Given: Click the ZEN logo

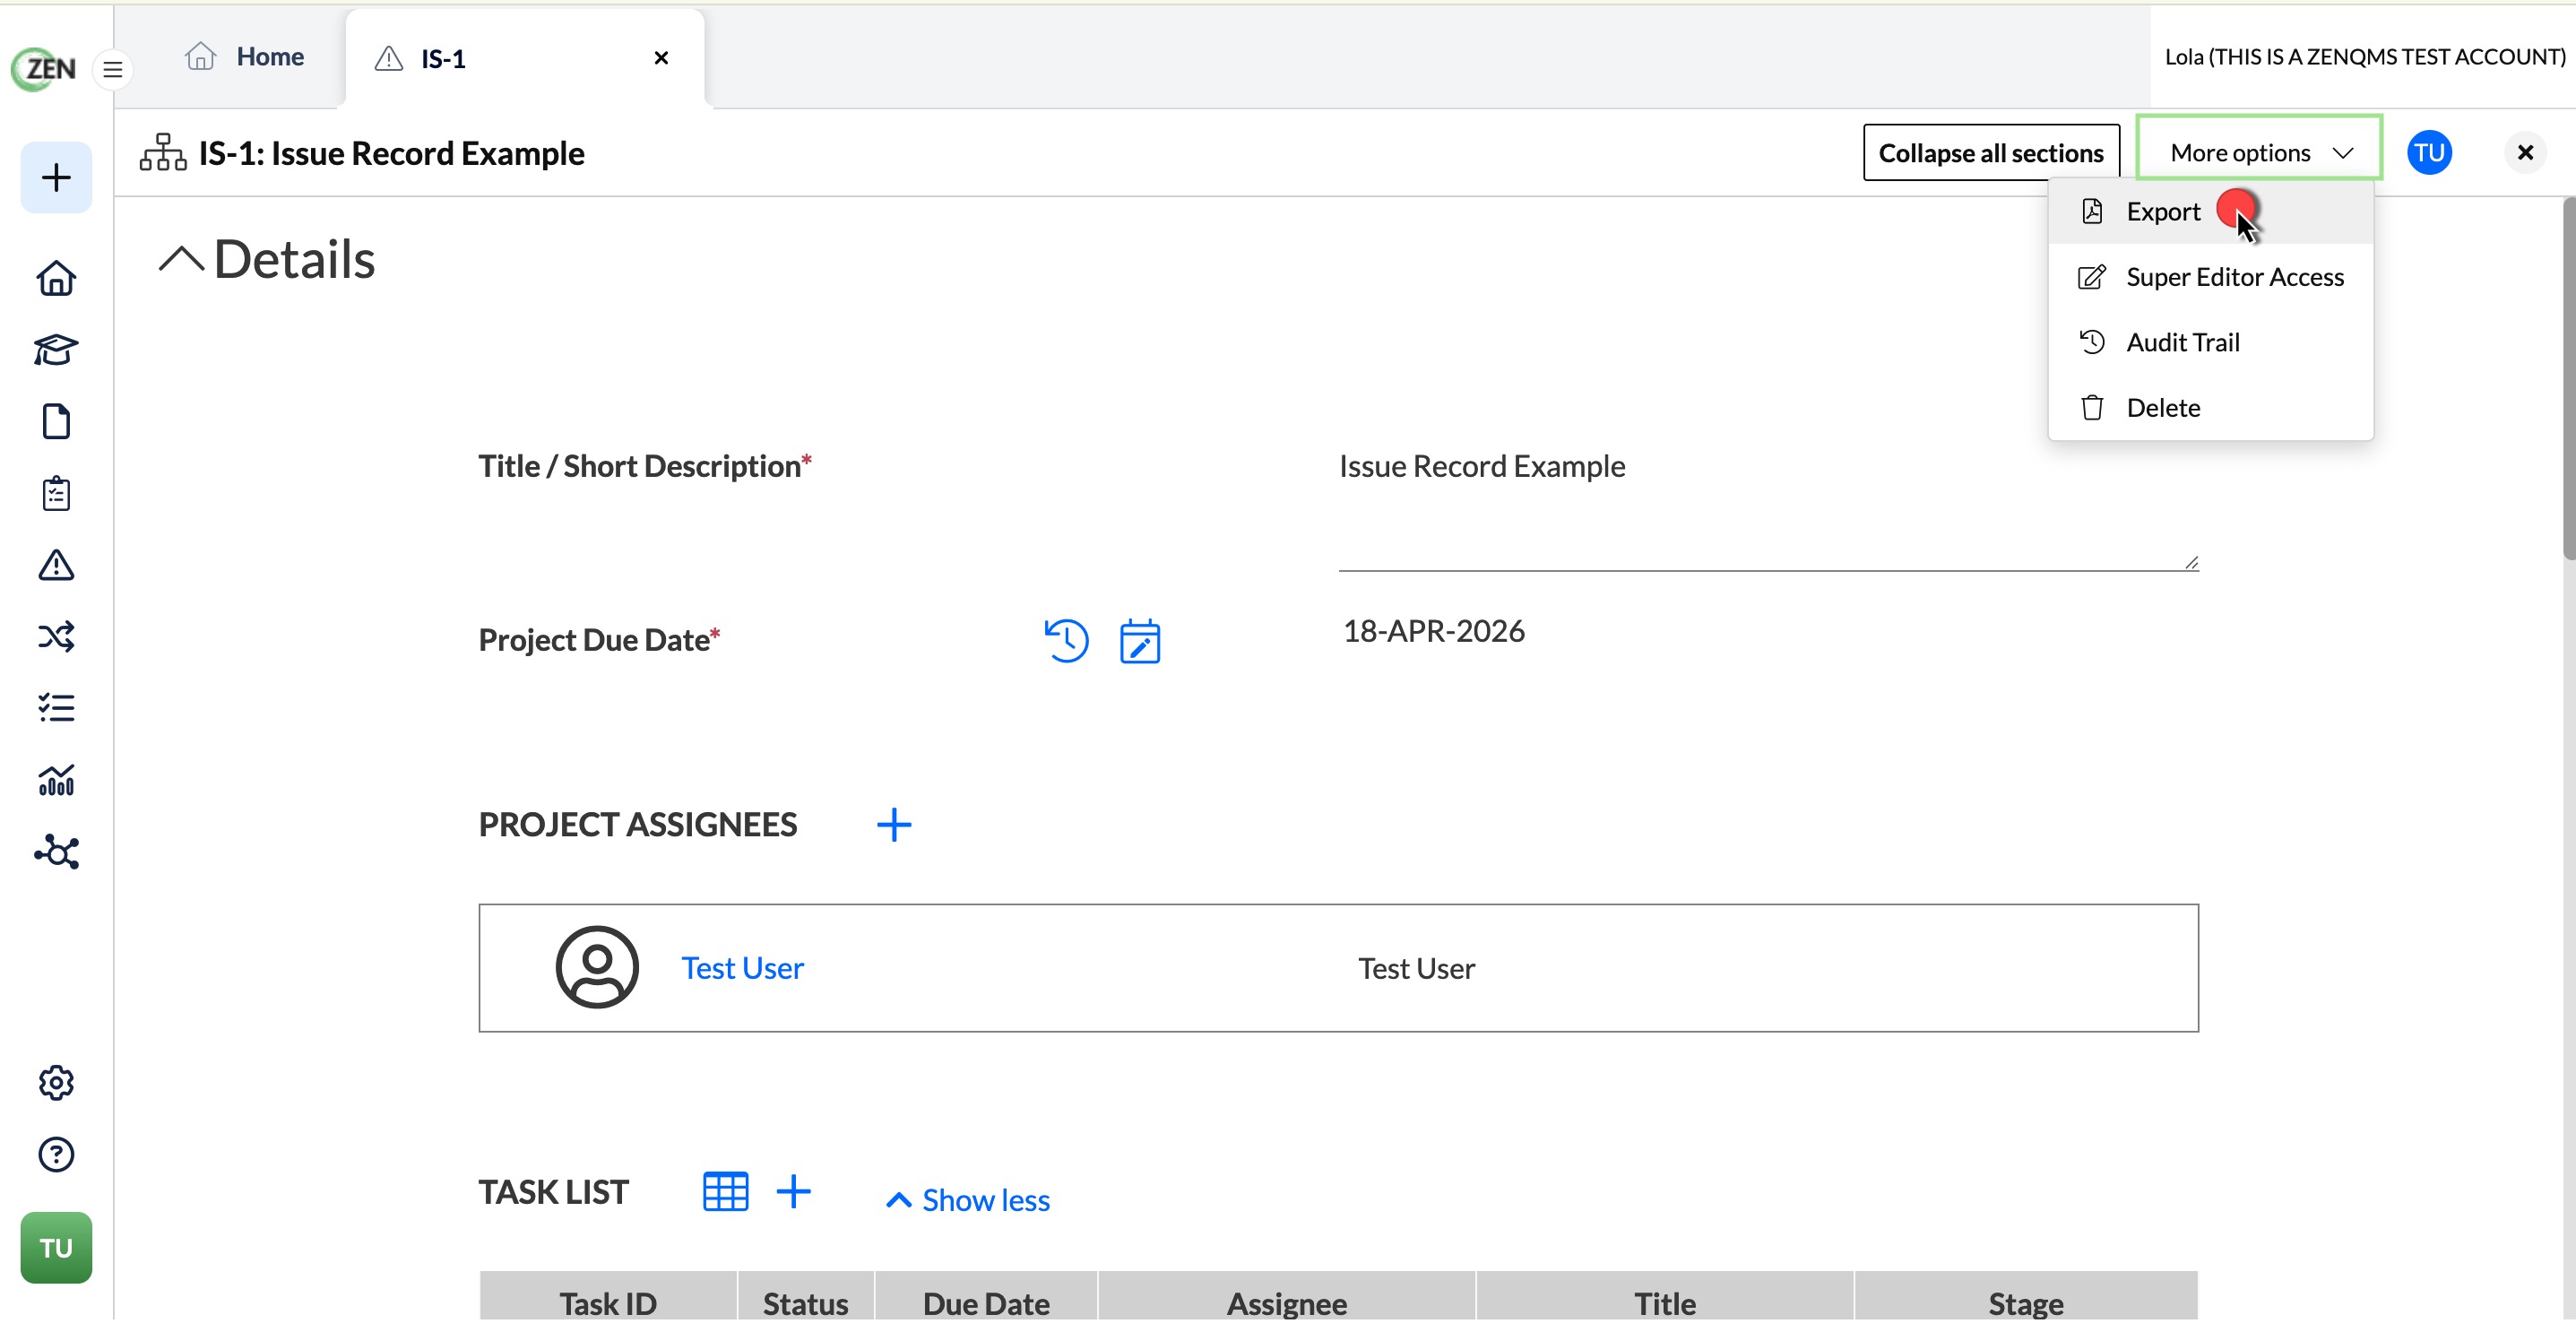Looking at the screenshot, I should pyautogui.click(x=43, y=68).
